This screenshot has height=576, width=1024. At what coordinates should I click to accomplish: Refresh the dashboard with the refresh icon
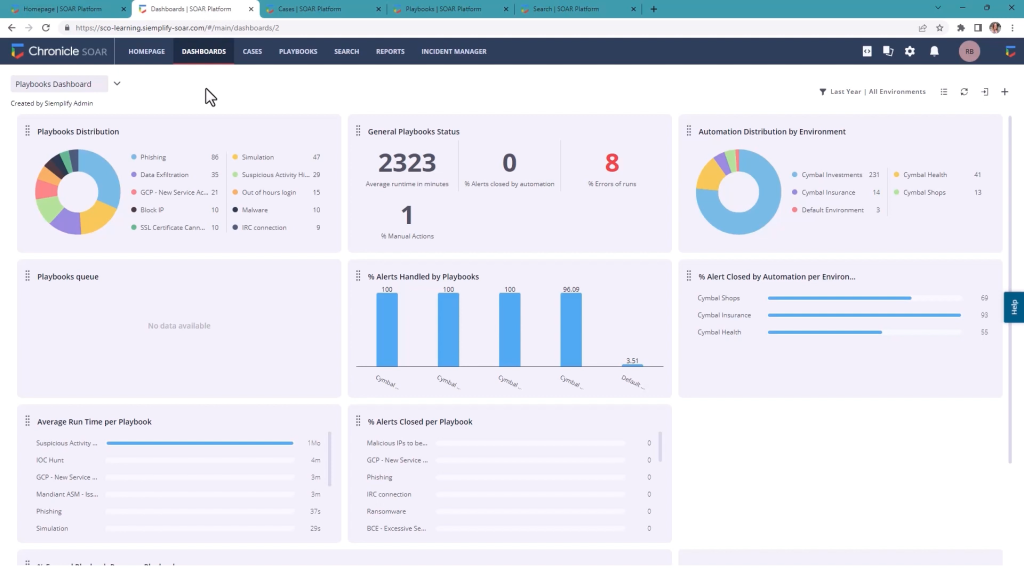click(x=964, y=92)
